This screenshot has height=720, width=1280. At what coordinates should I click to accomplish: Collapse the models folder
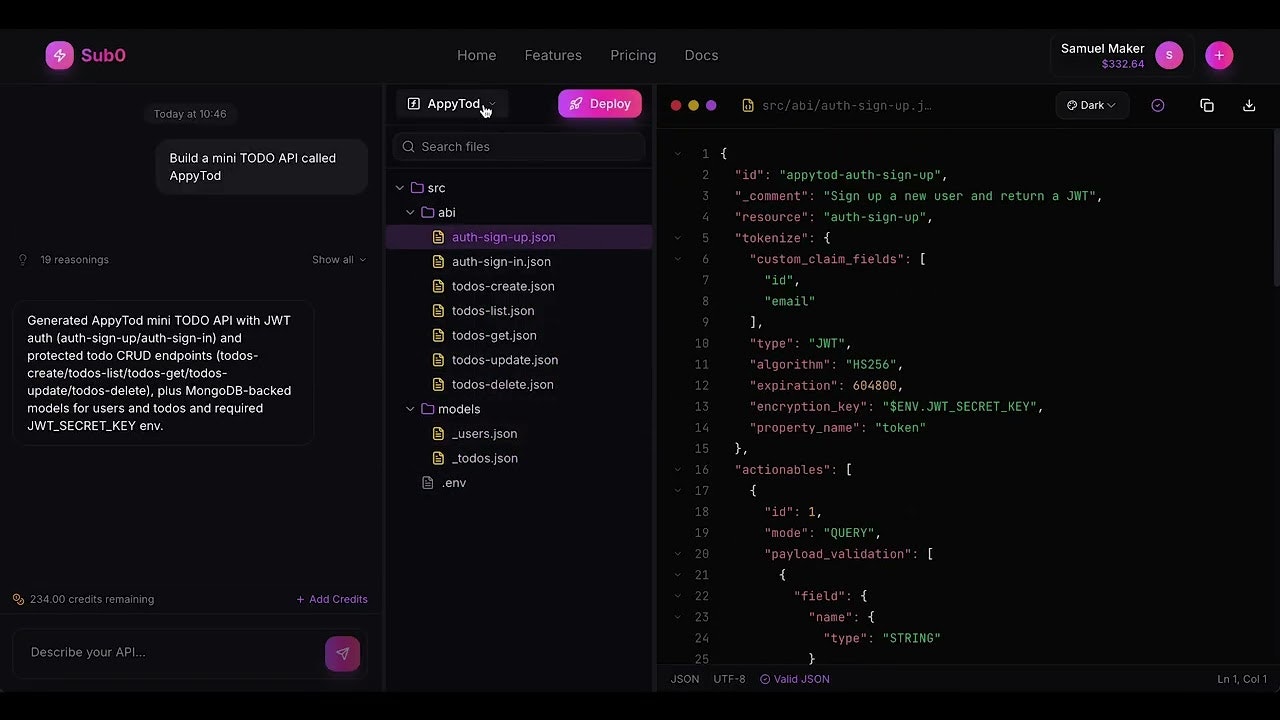click(x=410, y=409)
